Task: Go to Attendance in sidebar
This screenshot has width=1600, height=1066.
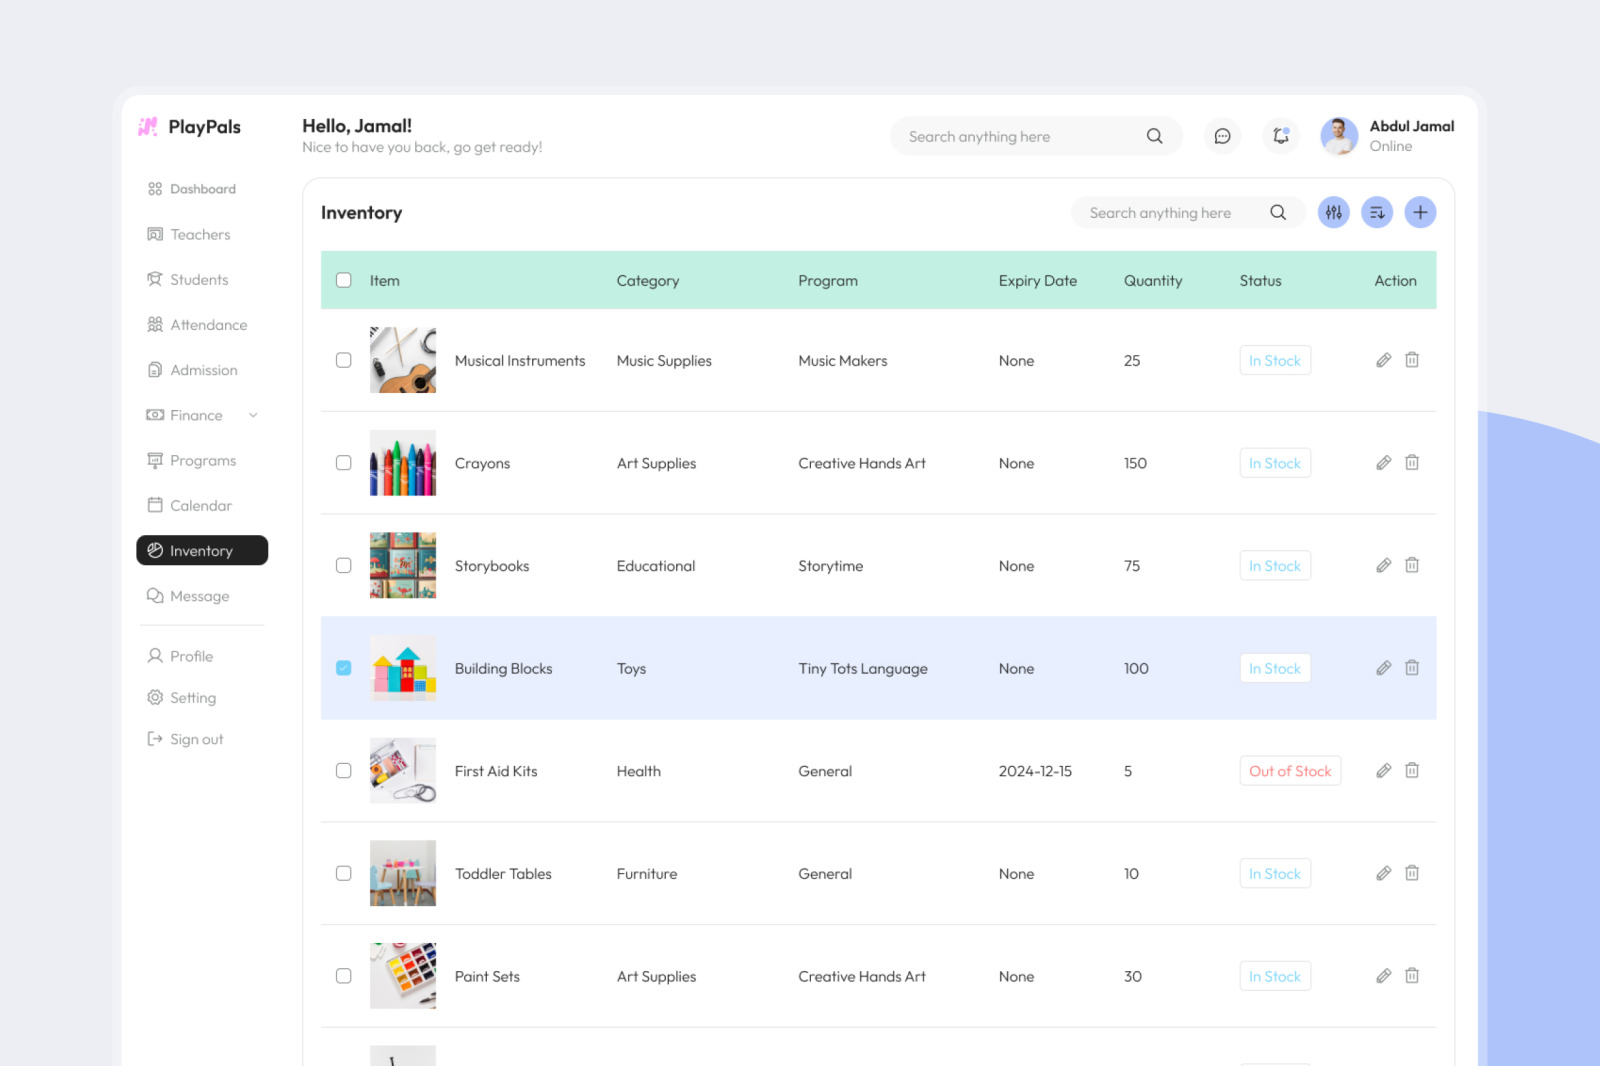Action: (x=208, y=325)
